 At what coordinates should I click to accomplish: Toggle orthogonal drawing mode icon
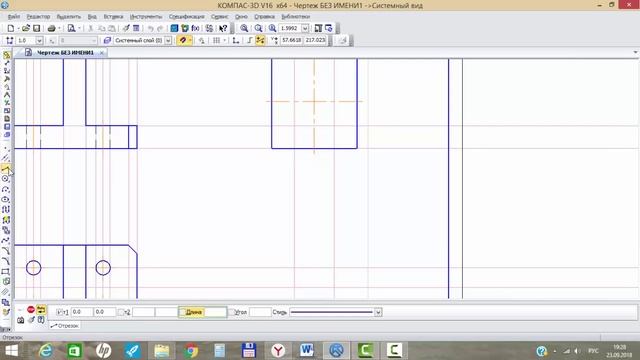(249, 40)
